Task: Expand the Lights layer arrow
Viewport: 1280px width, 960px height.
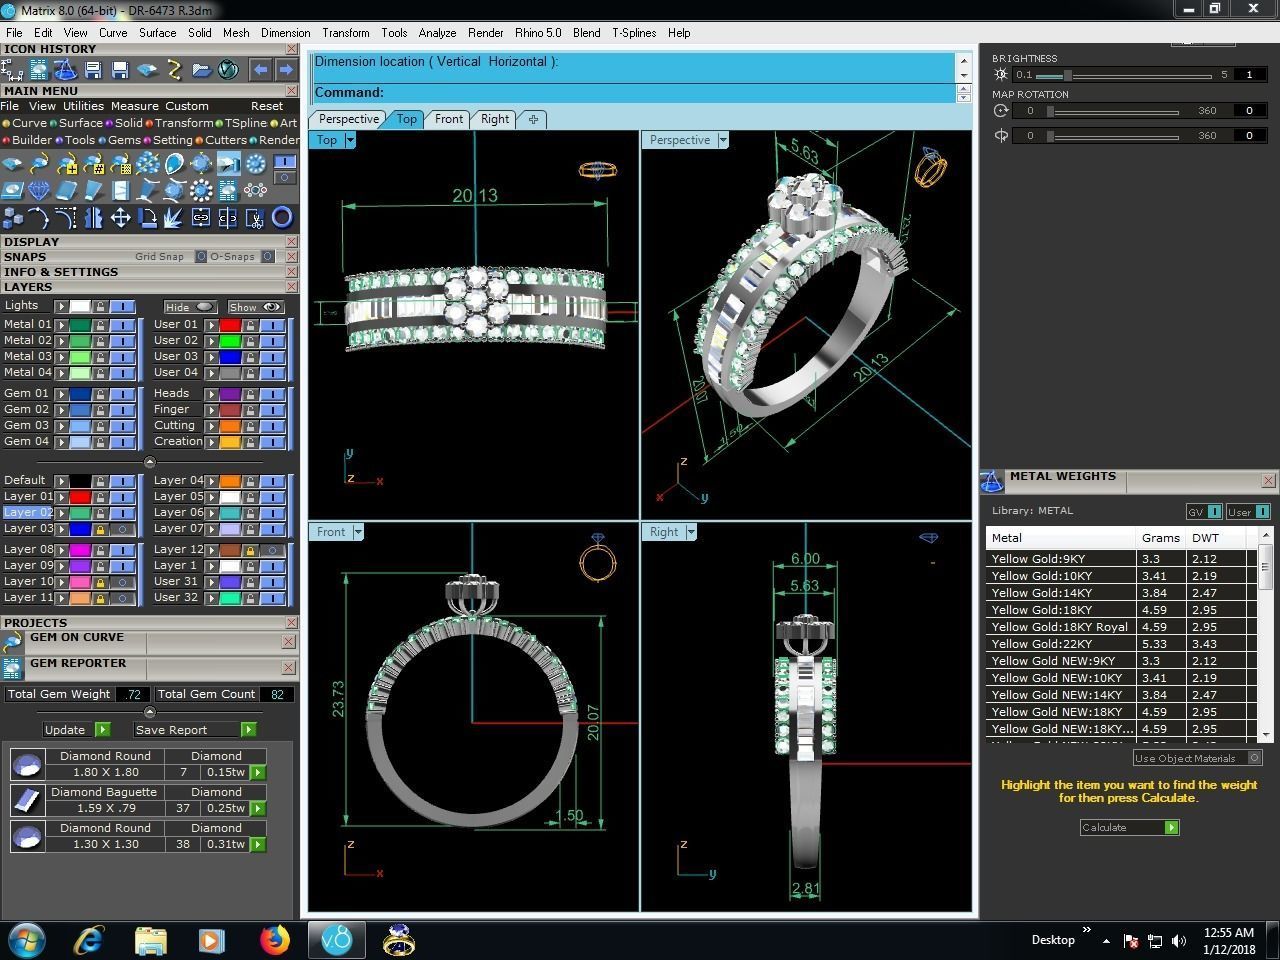Action: (x=61, y=306)
